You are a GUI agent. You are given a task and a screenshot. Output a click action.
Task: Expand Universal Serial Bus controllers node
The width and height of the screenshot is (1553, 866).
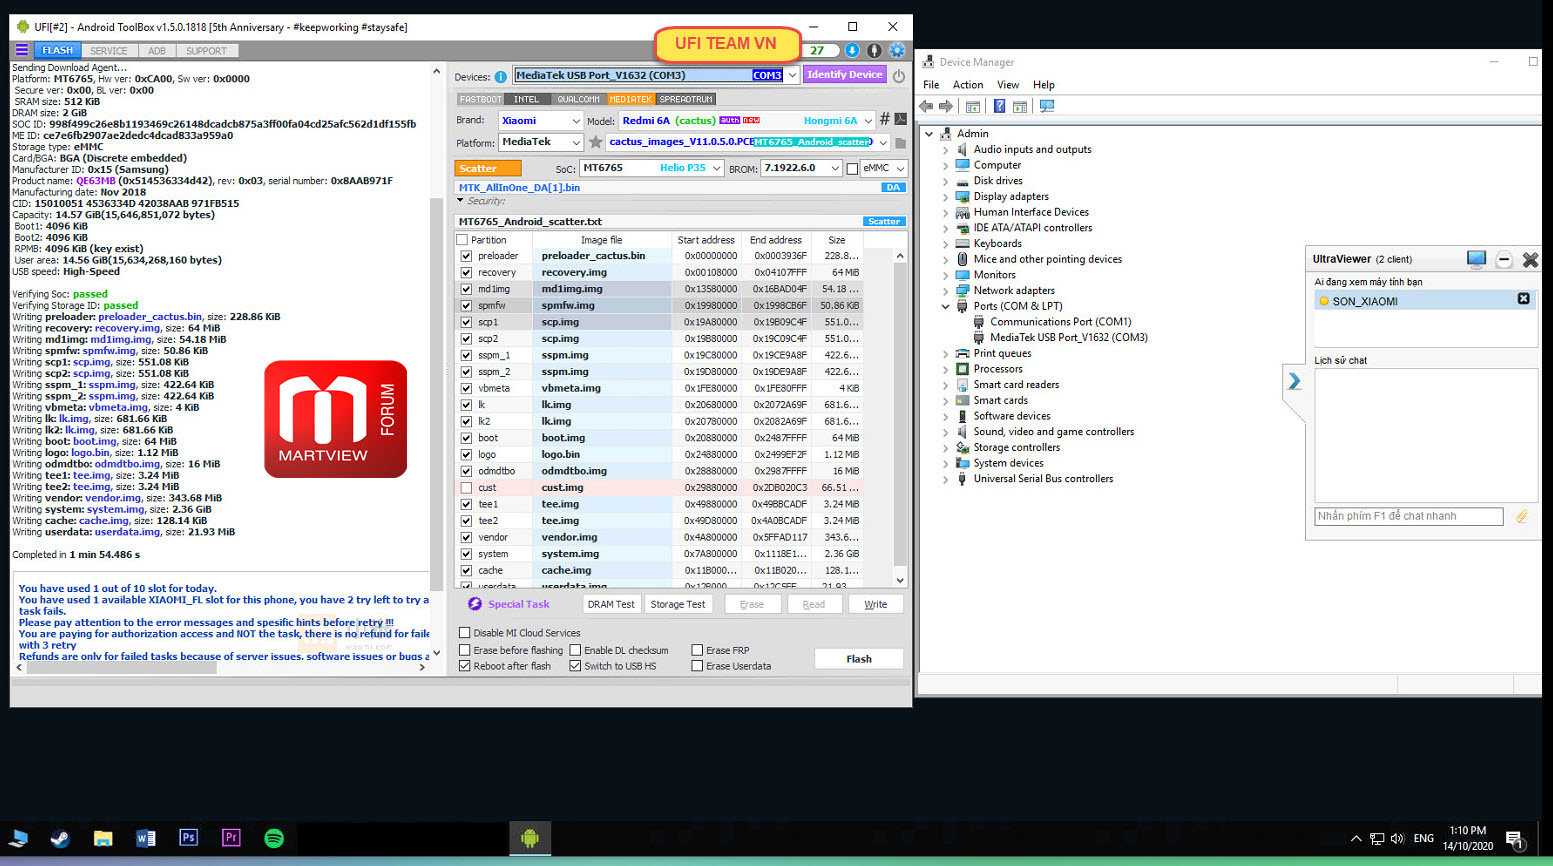[x=945, y=479]
